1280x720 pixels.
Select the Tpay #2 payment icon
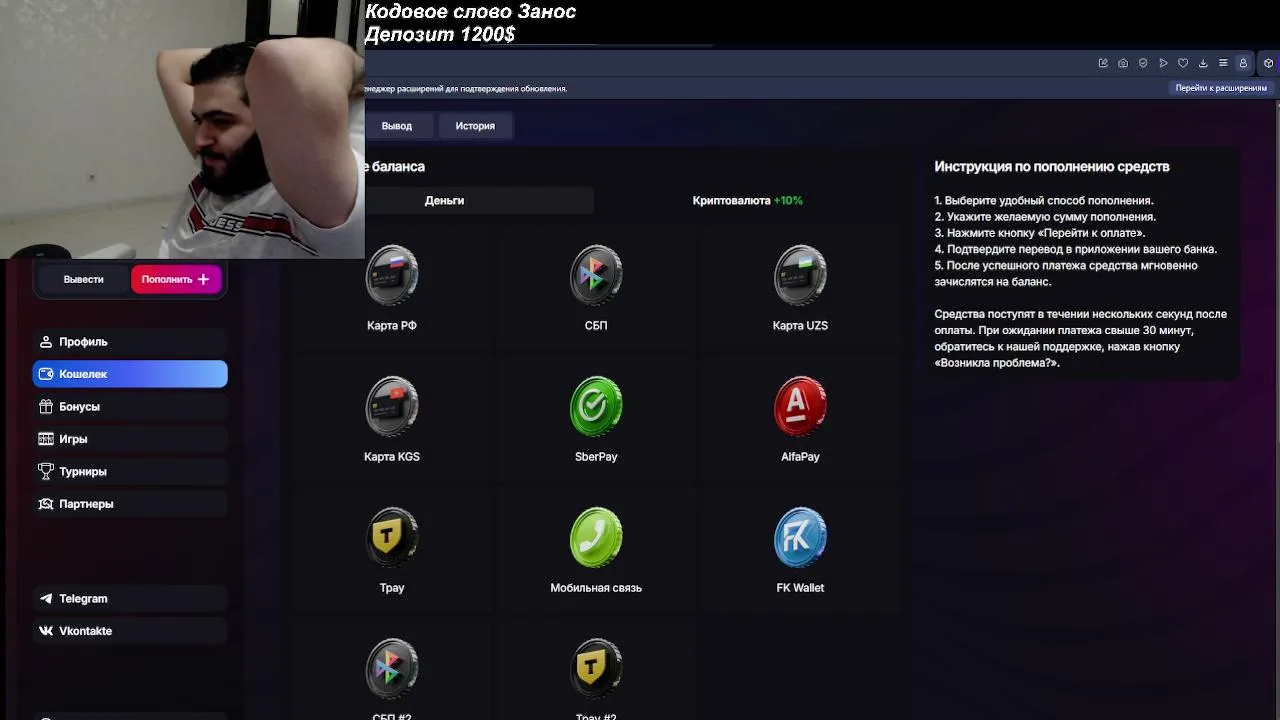(596, 668)
